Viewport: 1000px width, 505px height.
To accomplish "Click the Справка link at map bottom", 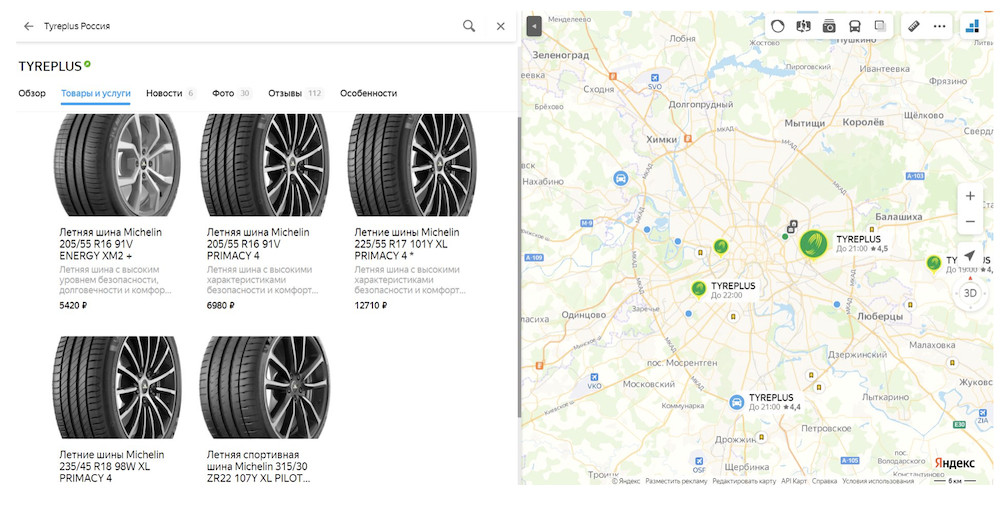I will pyautogui.click(x=824, y=481).
